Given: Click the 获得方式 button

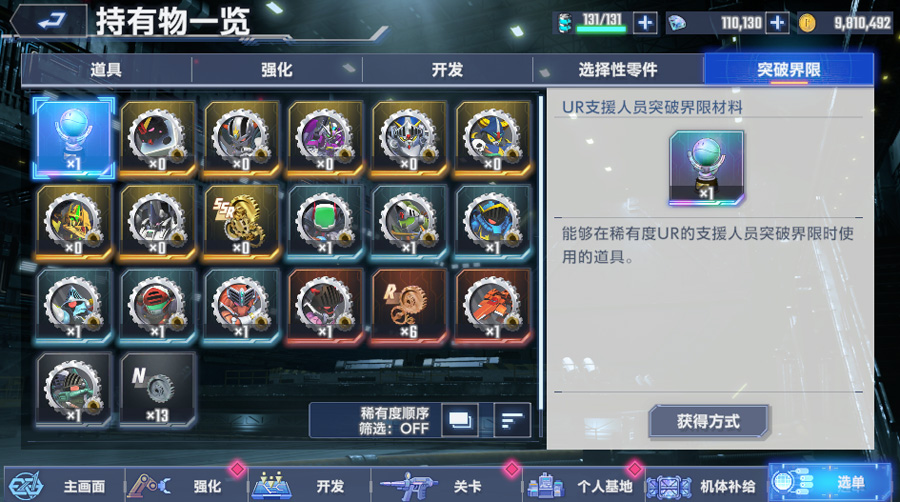Looking at the screenshot, I should coord(708,422).
